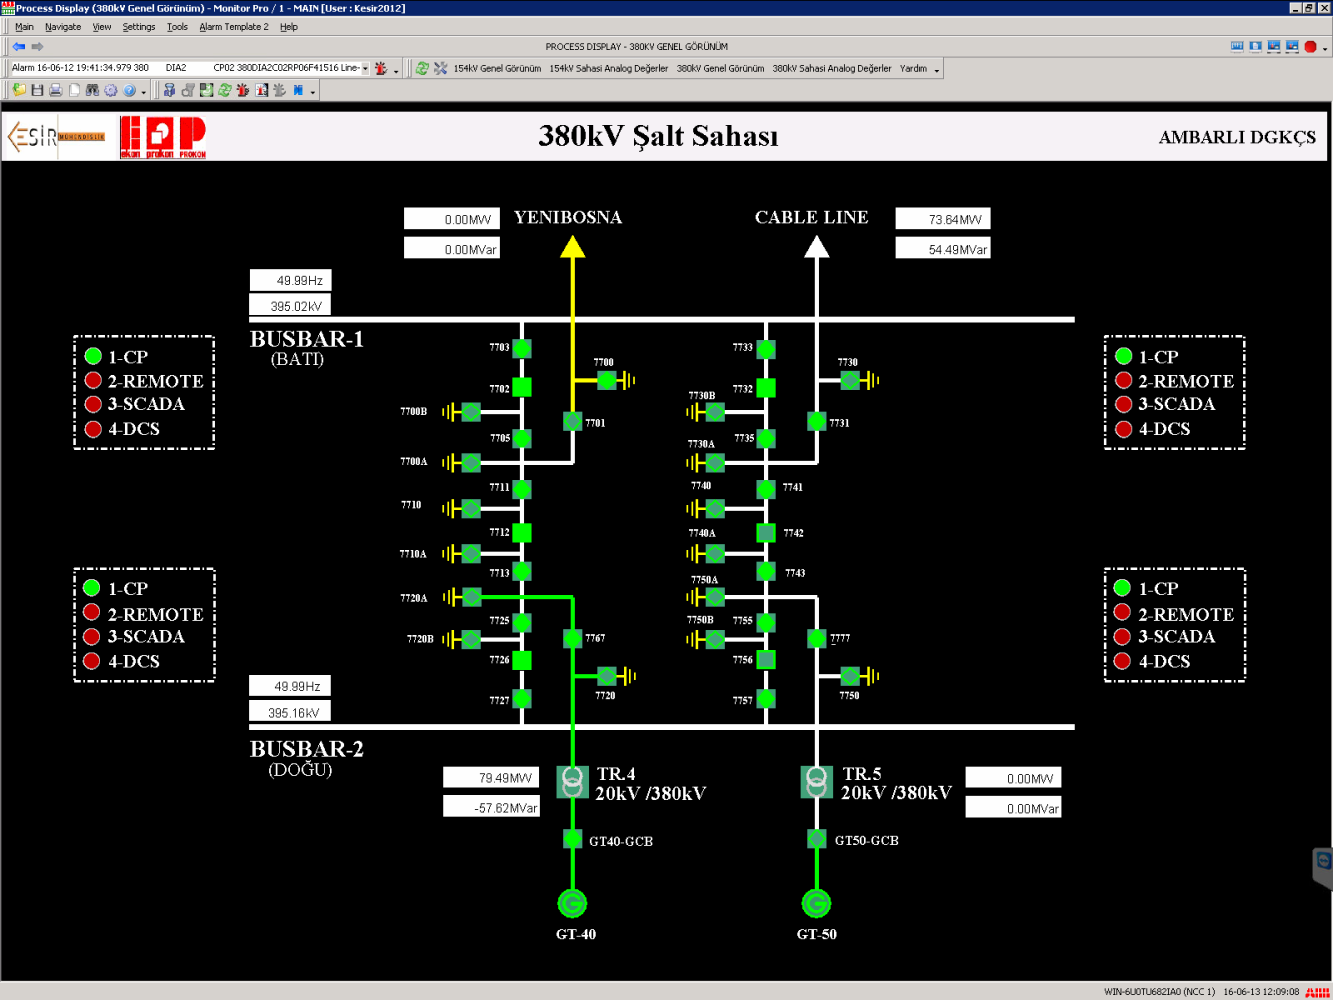
Task: Click the Yardım toolbar link
Action: (x=913, y=69)
